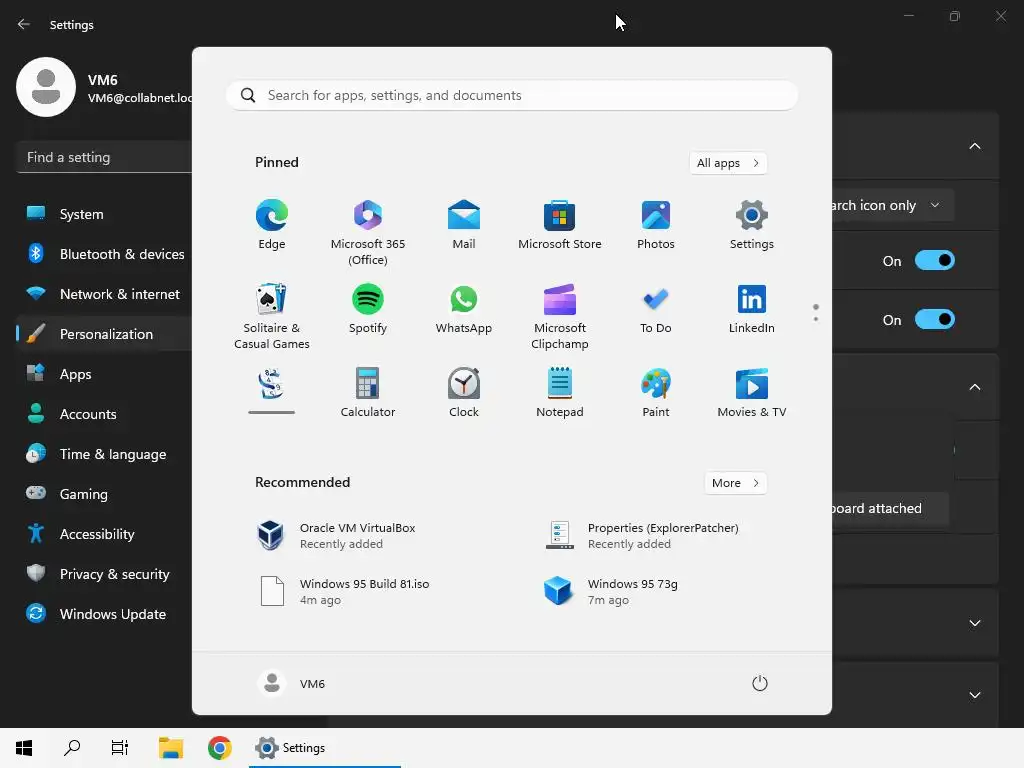Open Edge from pinned apps
Screen dimensions: 1024x768
[x=272, y=225]
